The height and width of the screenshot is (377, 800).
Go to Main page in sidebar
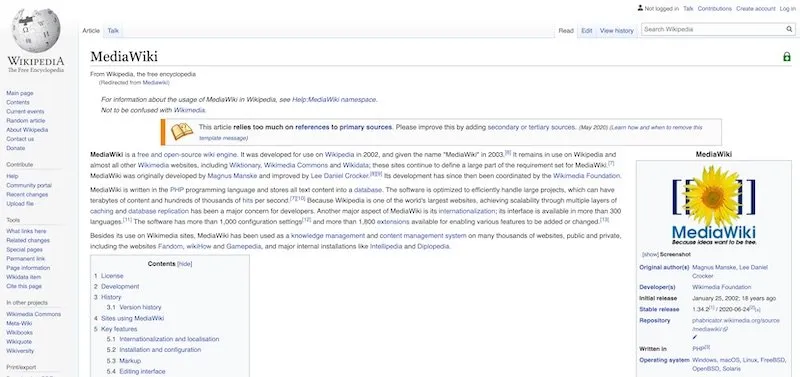(x=19, y=93)
